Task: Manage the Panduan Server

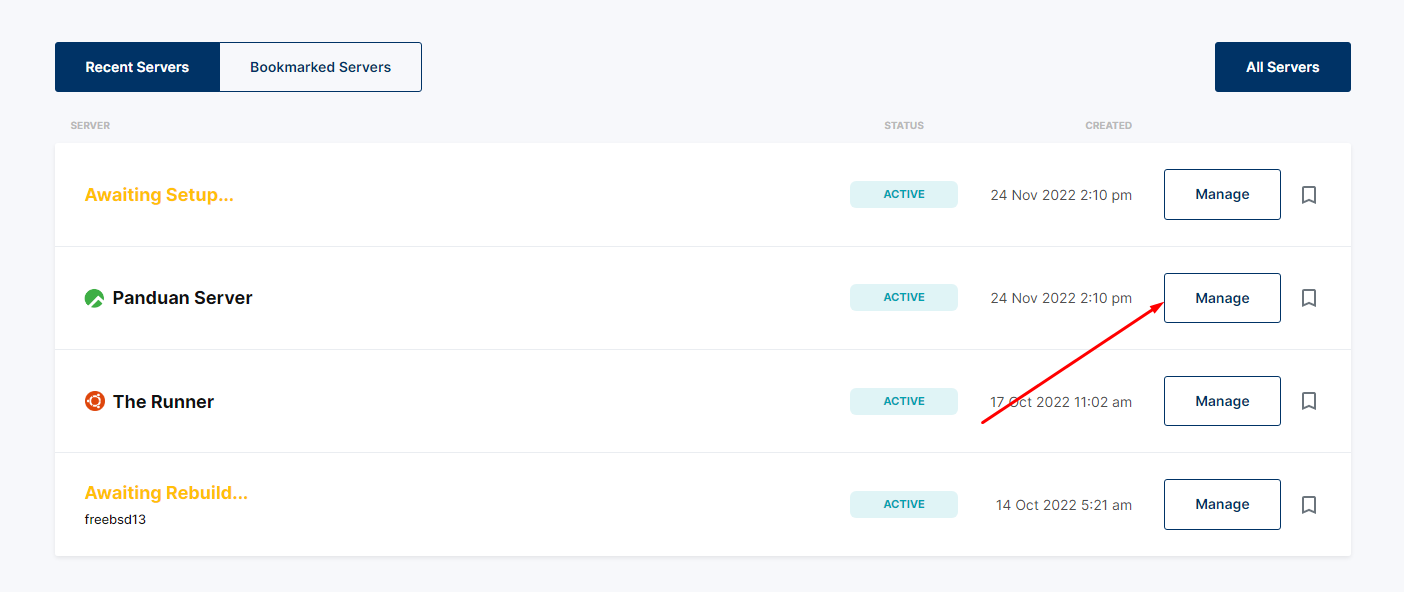Action: pyautogui.click(x=1222, y=297)
